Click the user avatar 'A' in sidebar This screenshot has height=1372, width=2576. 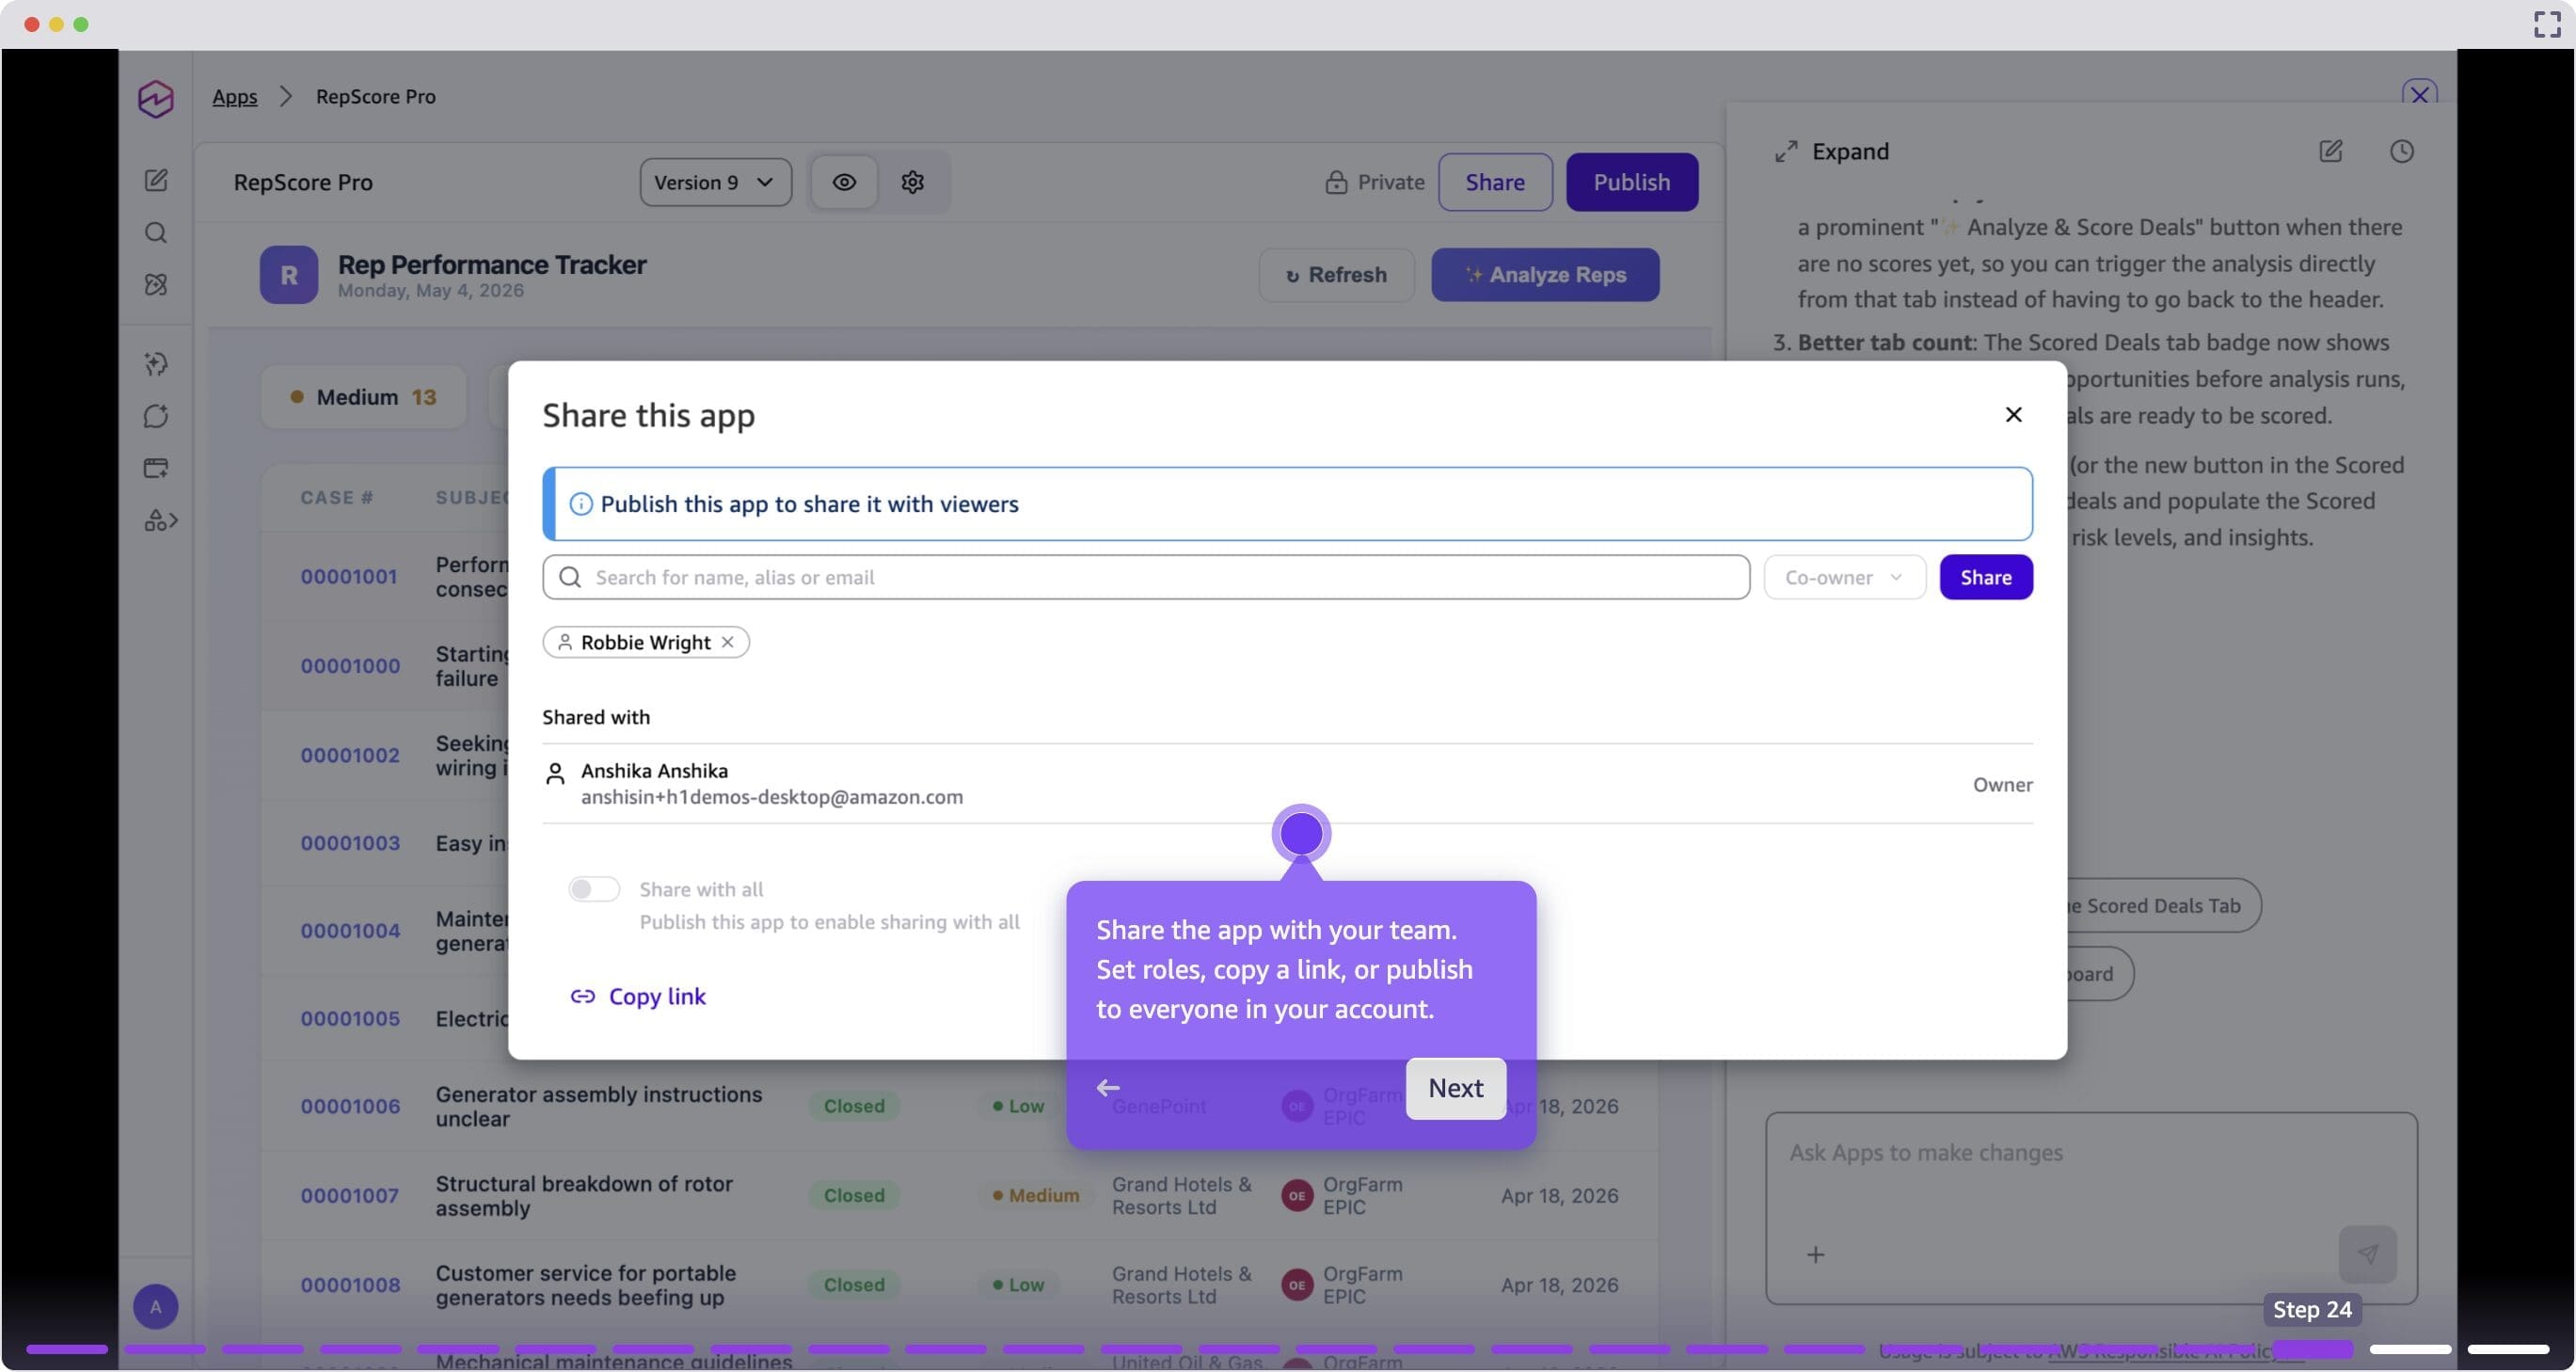tap(156, 1307)
